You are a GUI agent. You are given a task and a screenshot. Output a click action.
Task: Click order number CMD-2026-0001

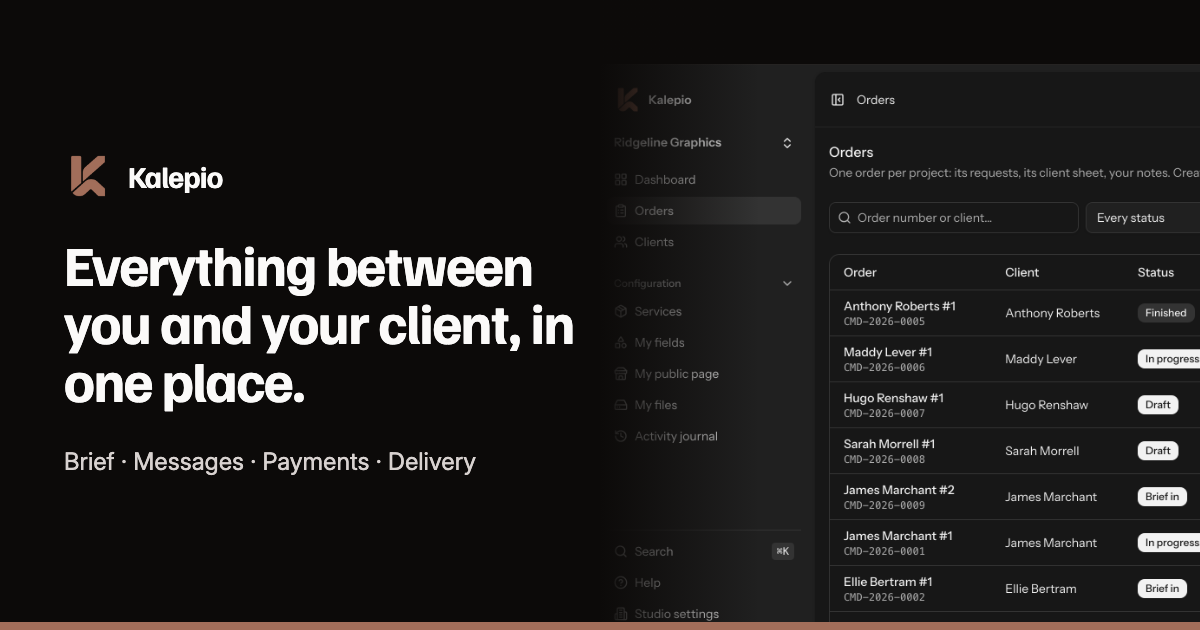[x=884, y=552]
